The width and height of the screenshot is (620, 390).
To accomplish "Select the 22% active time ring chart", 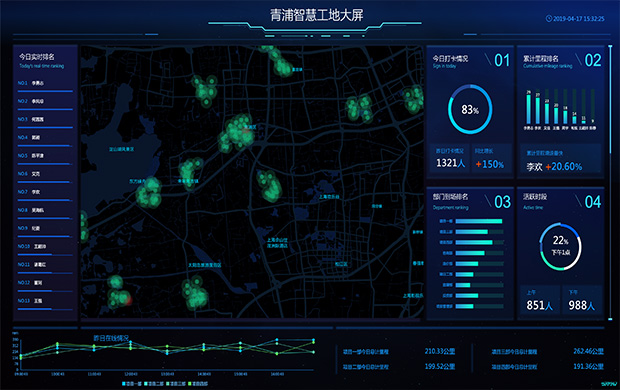I will (560, 247).
